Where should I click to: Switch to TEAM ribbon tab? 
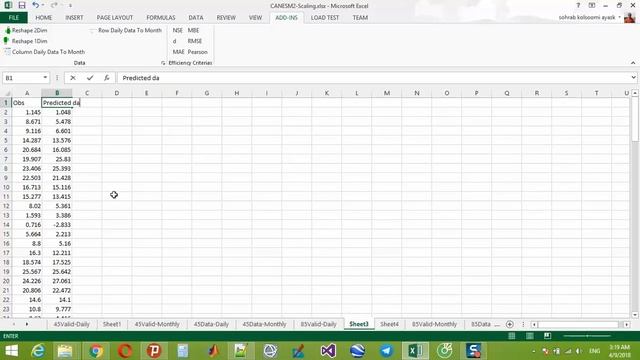coord(360,18)
